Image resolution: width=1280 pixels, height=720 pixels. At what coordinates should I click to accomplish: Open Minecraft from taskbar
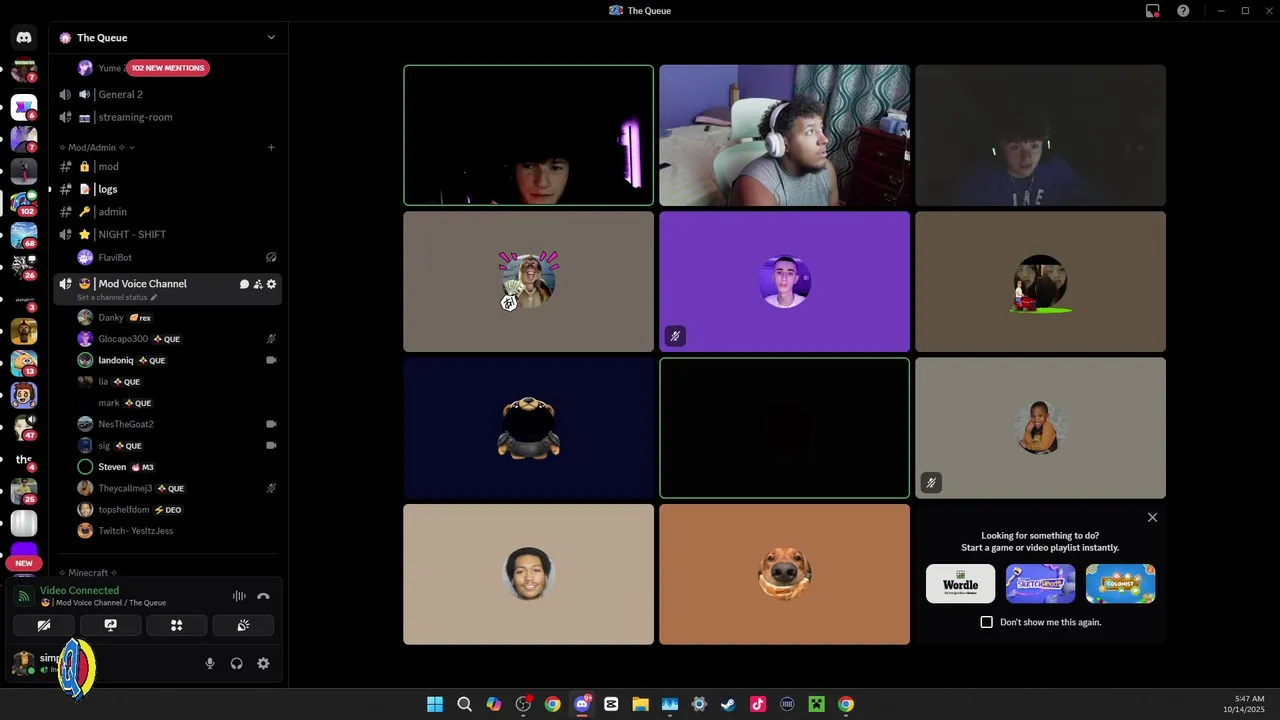[816, 704]
